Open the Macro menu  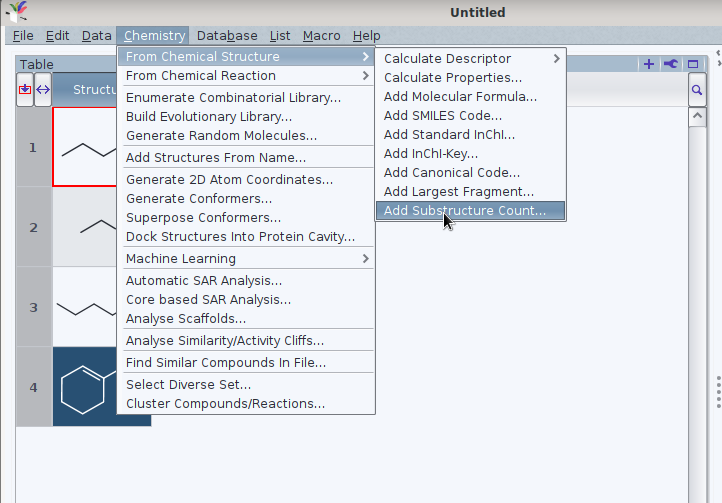click(x=321, y=36)
